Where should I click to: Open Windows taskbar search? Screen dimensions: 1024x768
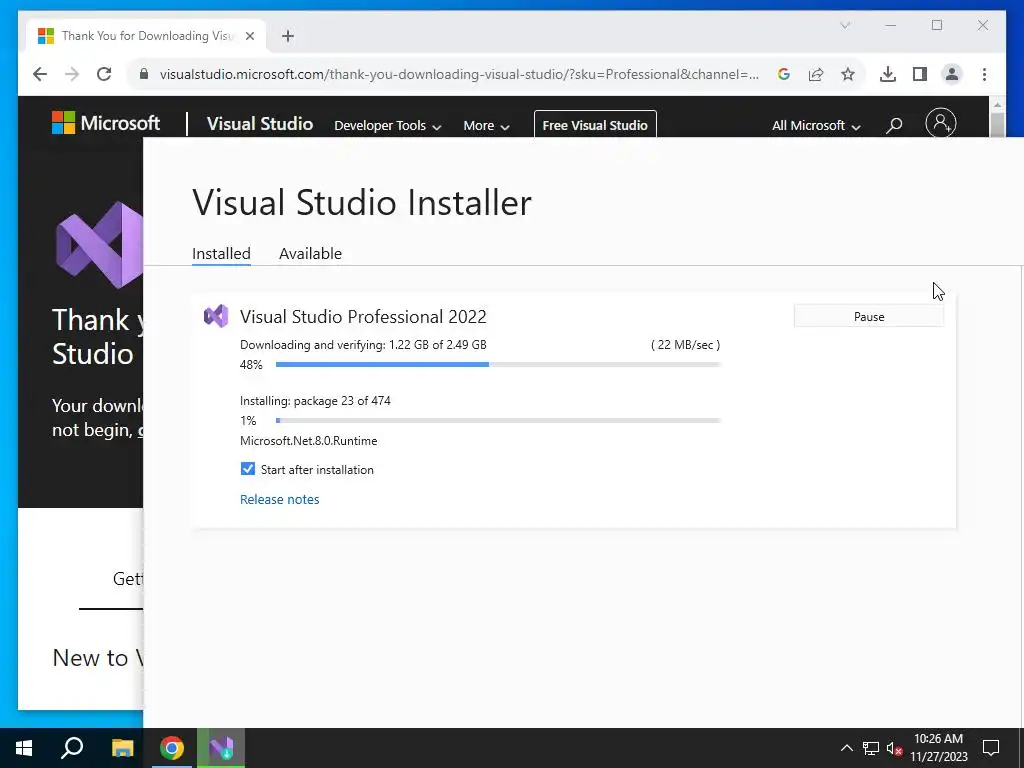pyautogui.click(x=72, y=748)
